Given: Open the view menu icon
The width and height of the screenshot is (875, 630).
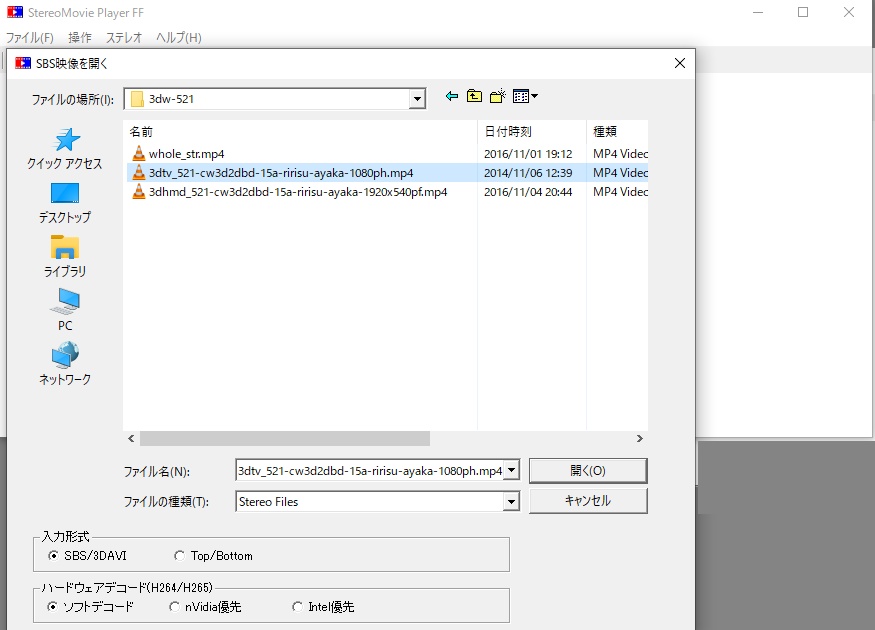Looking at the screenshot, I should (x=525, y=97).
